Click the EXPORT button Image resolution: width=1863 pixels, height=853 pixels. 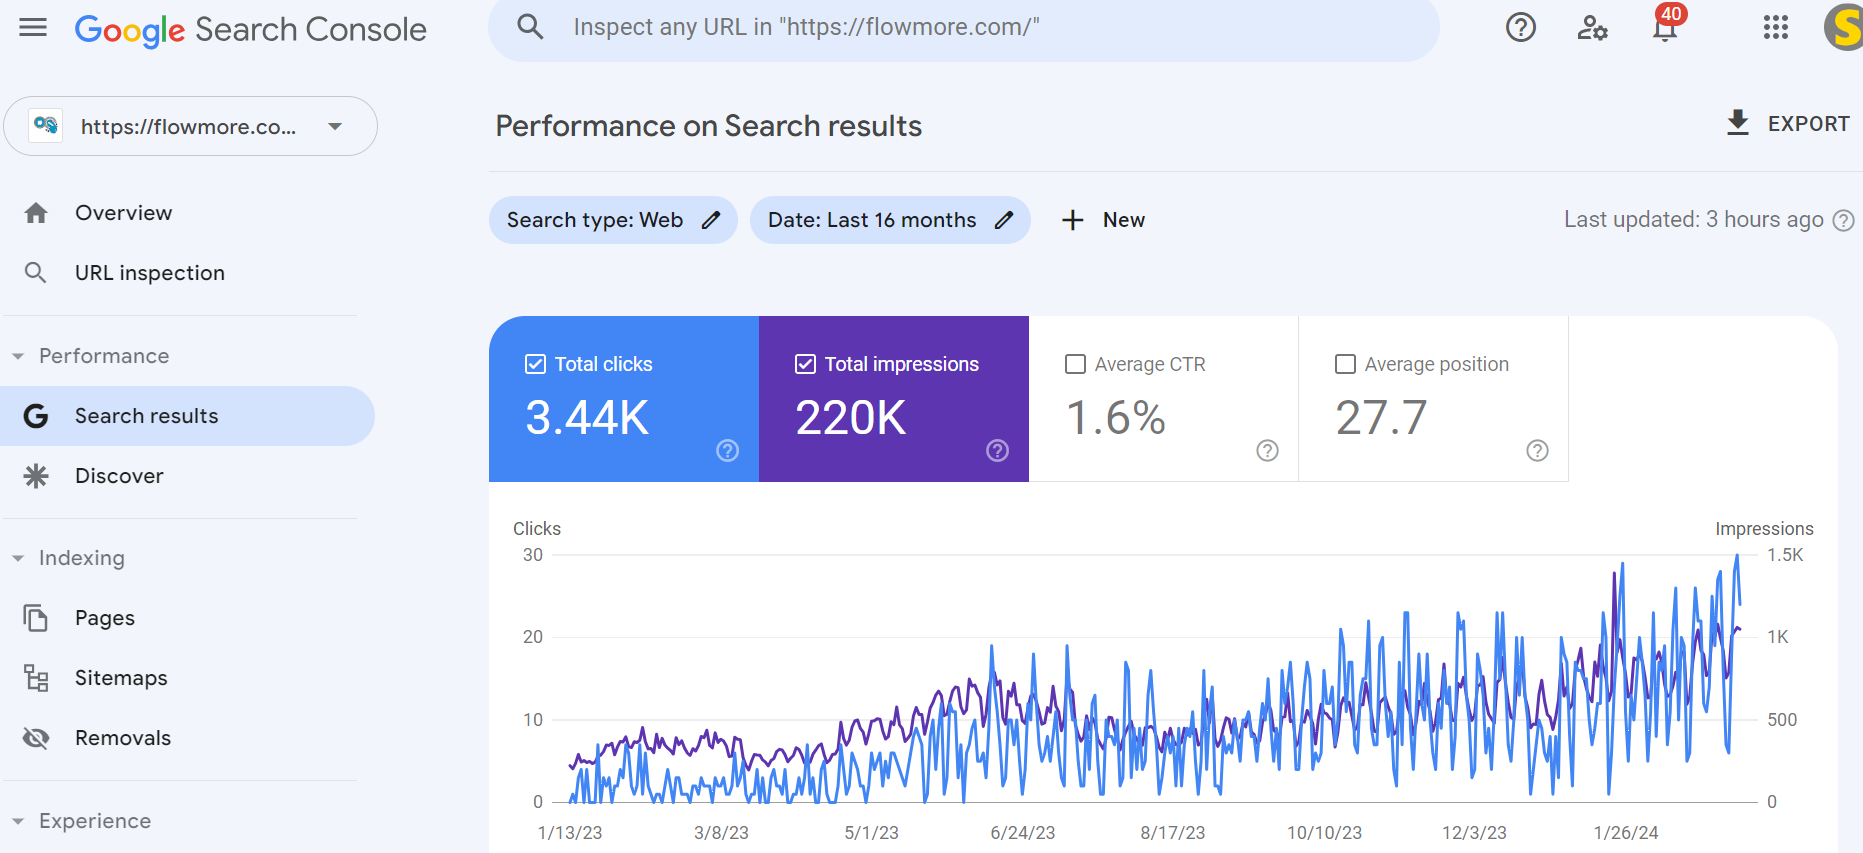tap(1788, 123)
